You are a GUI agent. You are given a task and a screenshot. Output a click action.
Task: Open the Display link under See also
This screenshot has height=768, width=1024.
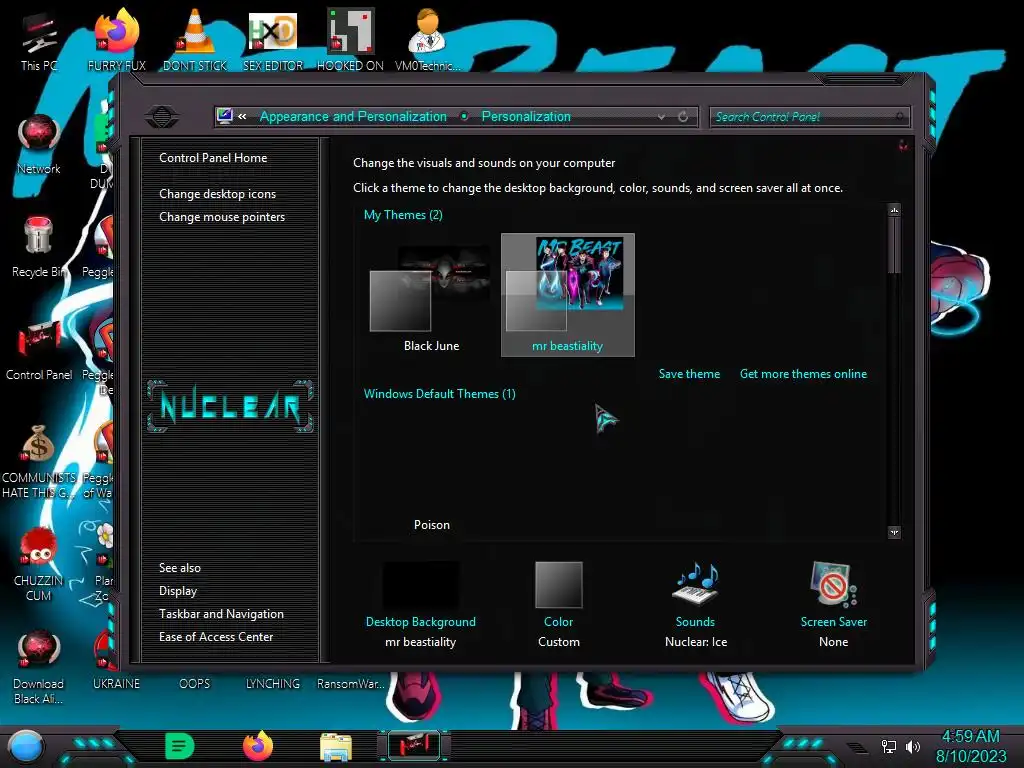[178, 591]
